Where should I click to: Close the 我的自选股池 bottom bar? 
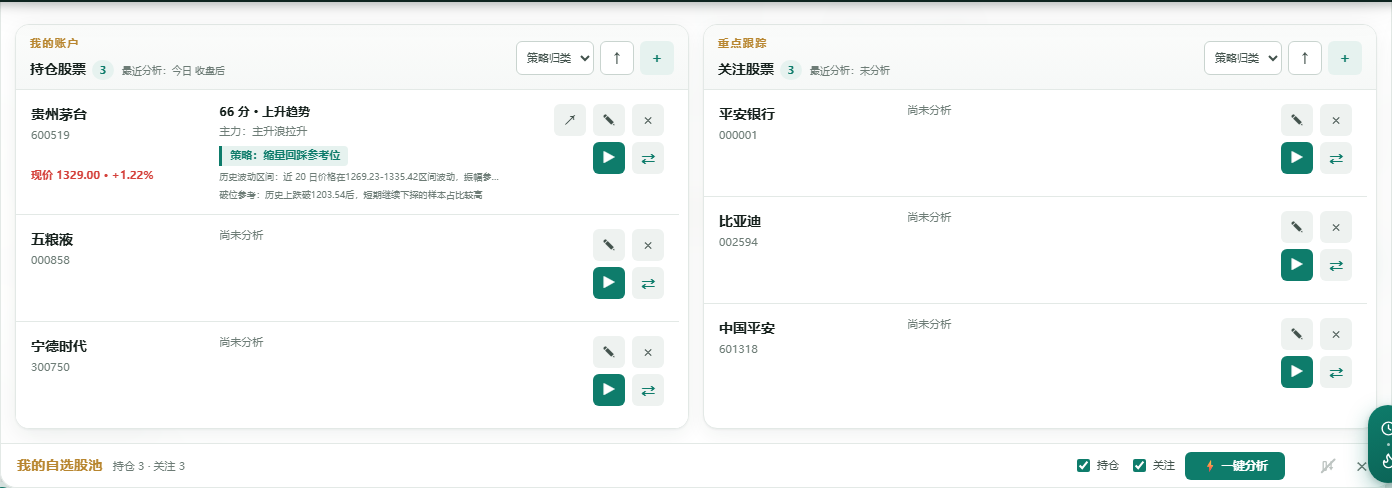pyautogui.click(x=1361, y=466)
